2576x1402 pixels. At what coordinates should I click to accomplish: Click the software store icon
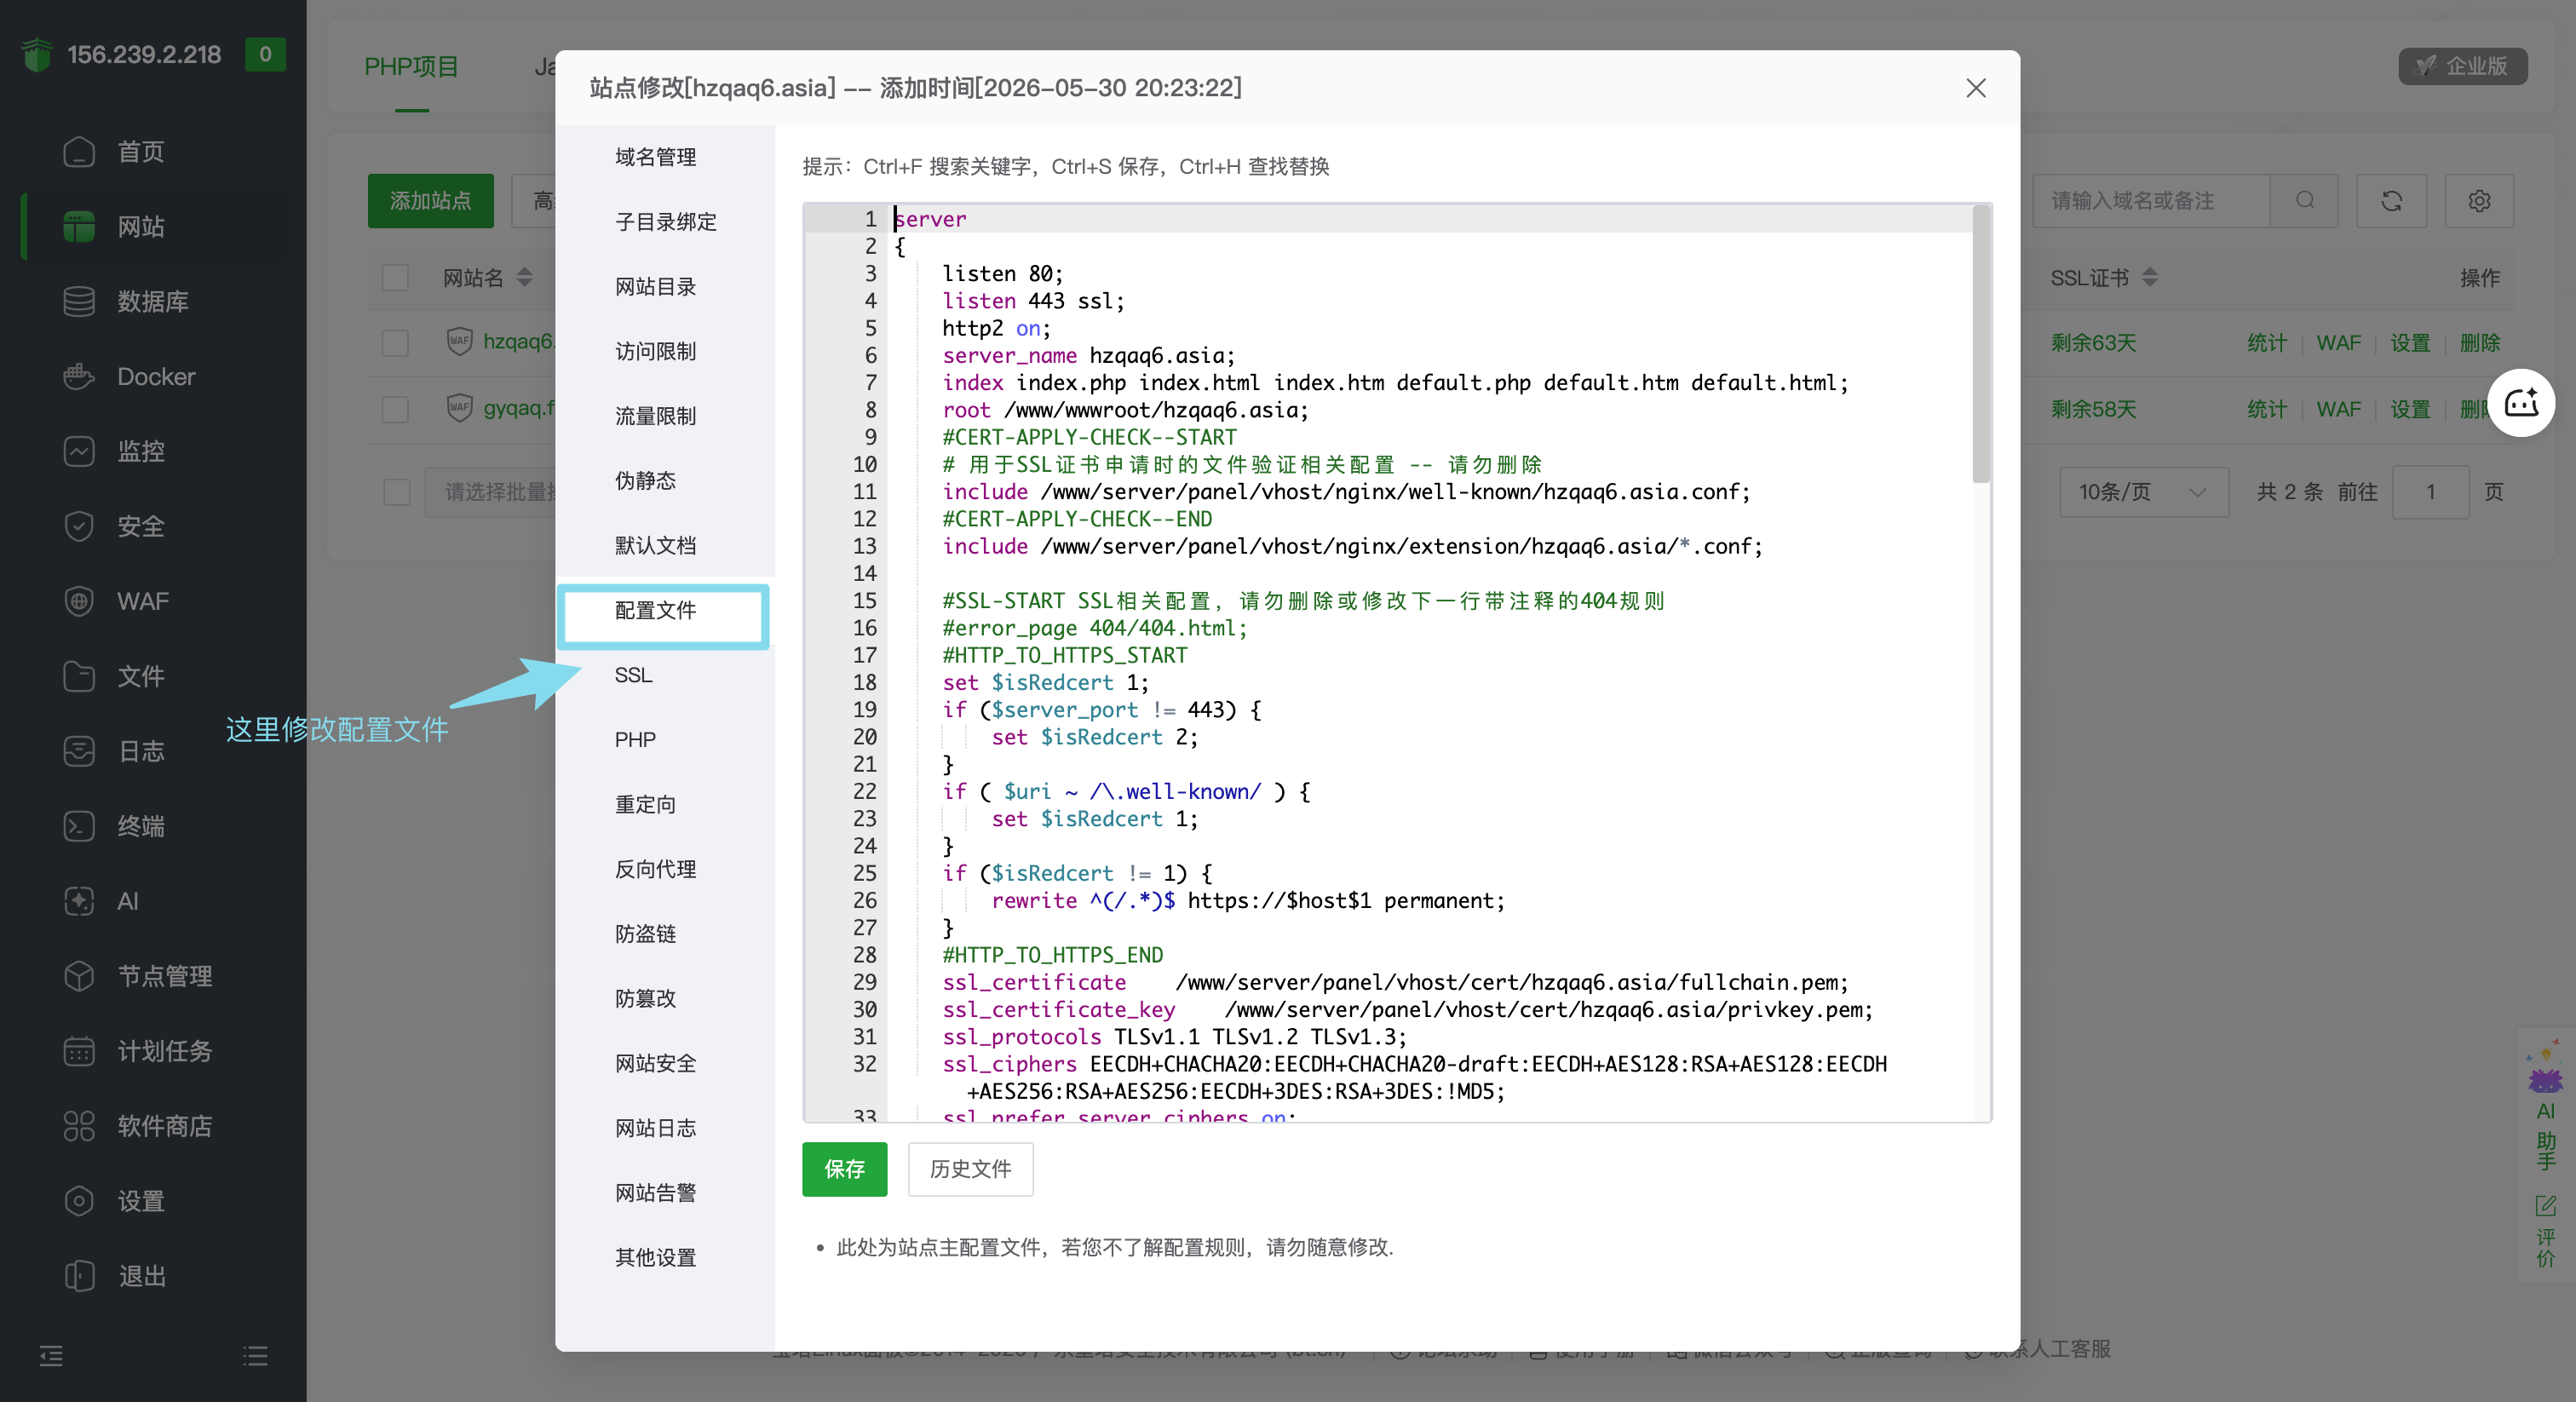tap(79, 1126)
